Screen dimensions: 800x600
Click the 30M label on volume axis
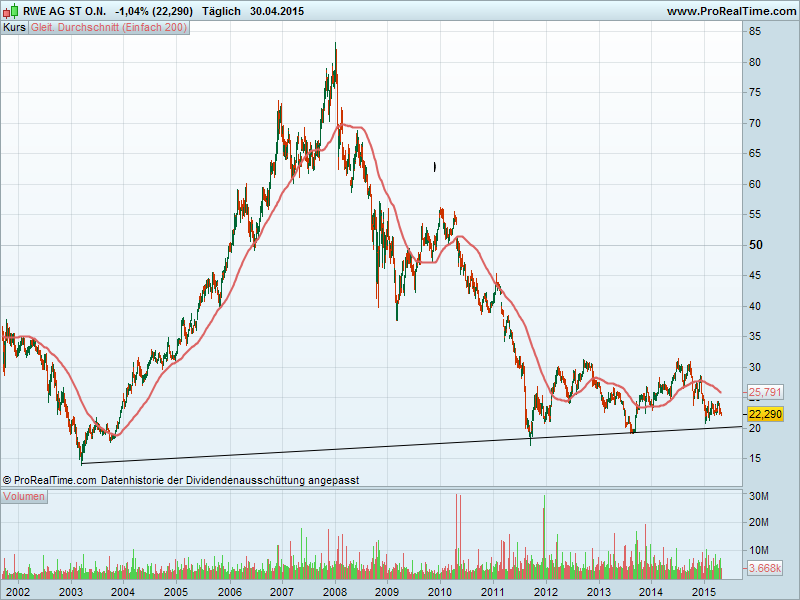pos(759,497)
